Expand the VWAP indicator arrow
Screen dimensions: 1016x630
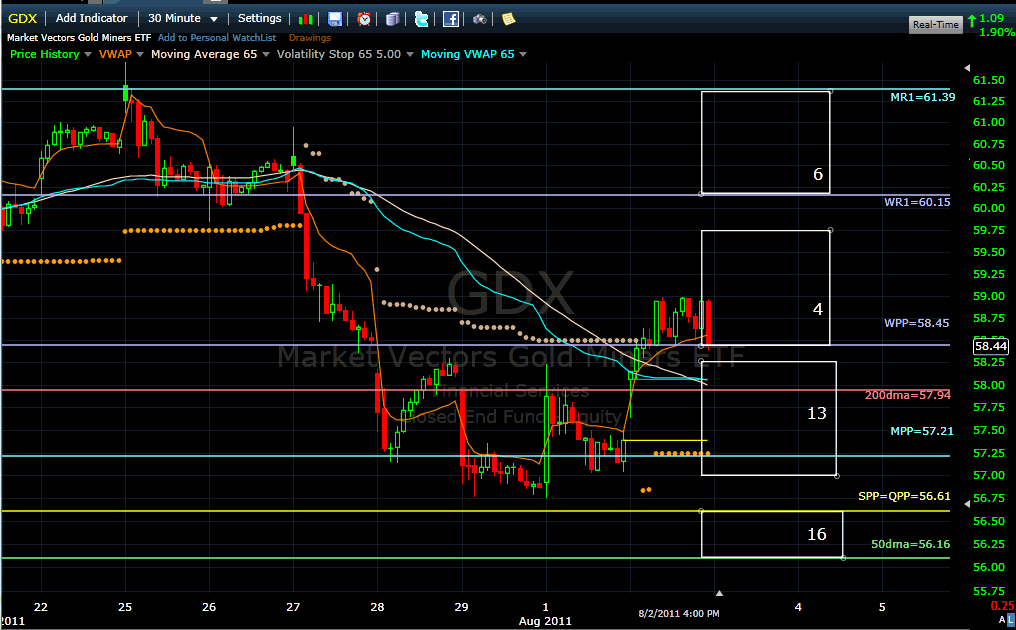pyautogui.click(x=140, y=54)
